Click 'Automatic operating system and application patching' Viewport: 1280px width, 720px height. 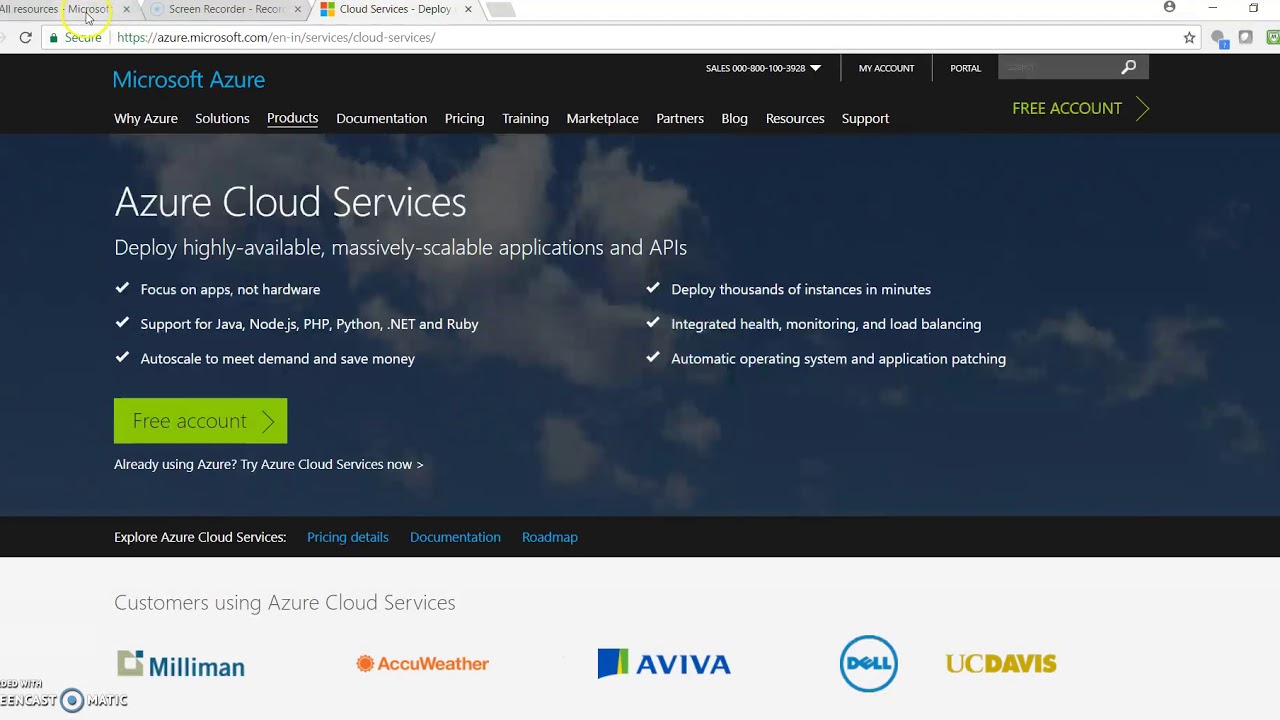(838, 358)
